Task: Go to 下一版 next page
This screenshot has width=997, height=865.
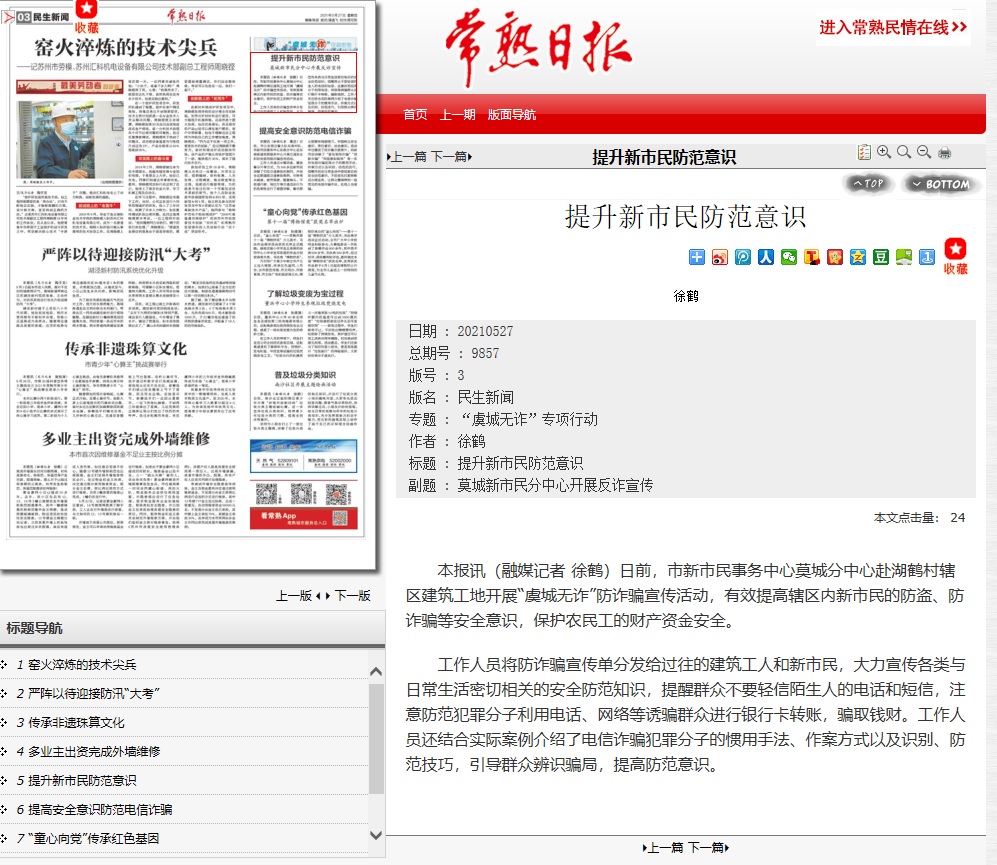Action: [352, 595]
